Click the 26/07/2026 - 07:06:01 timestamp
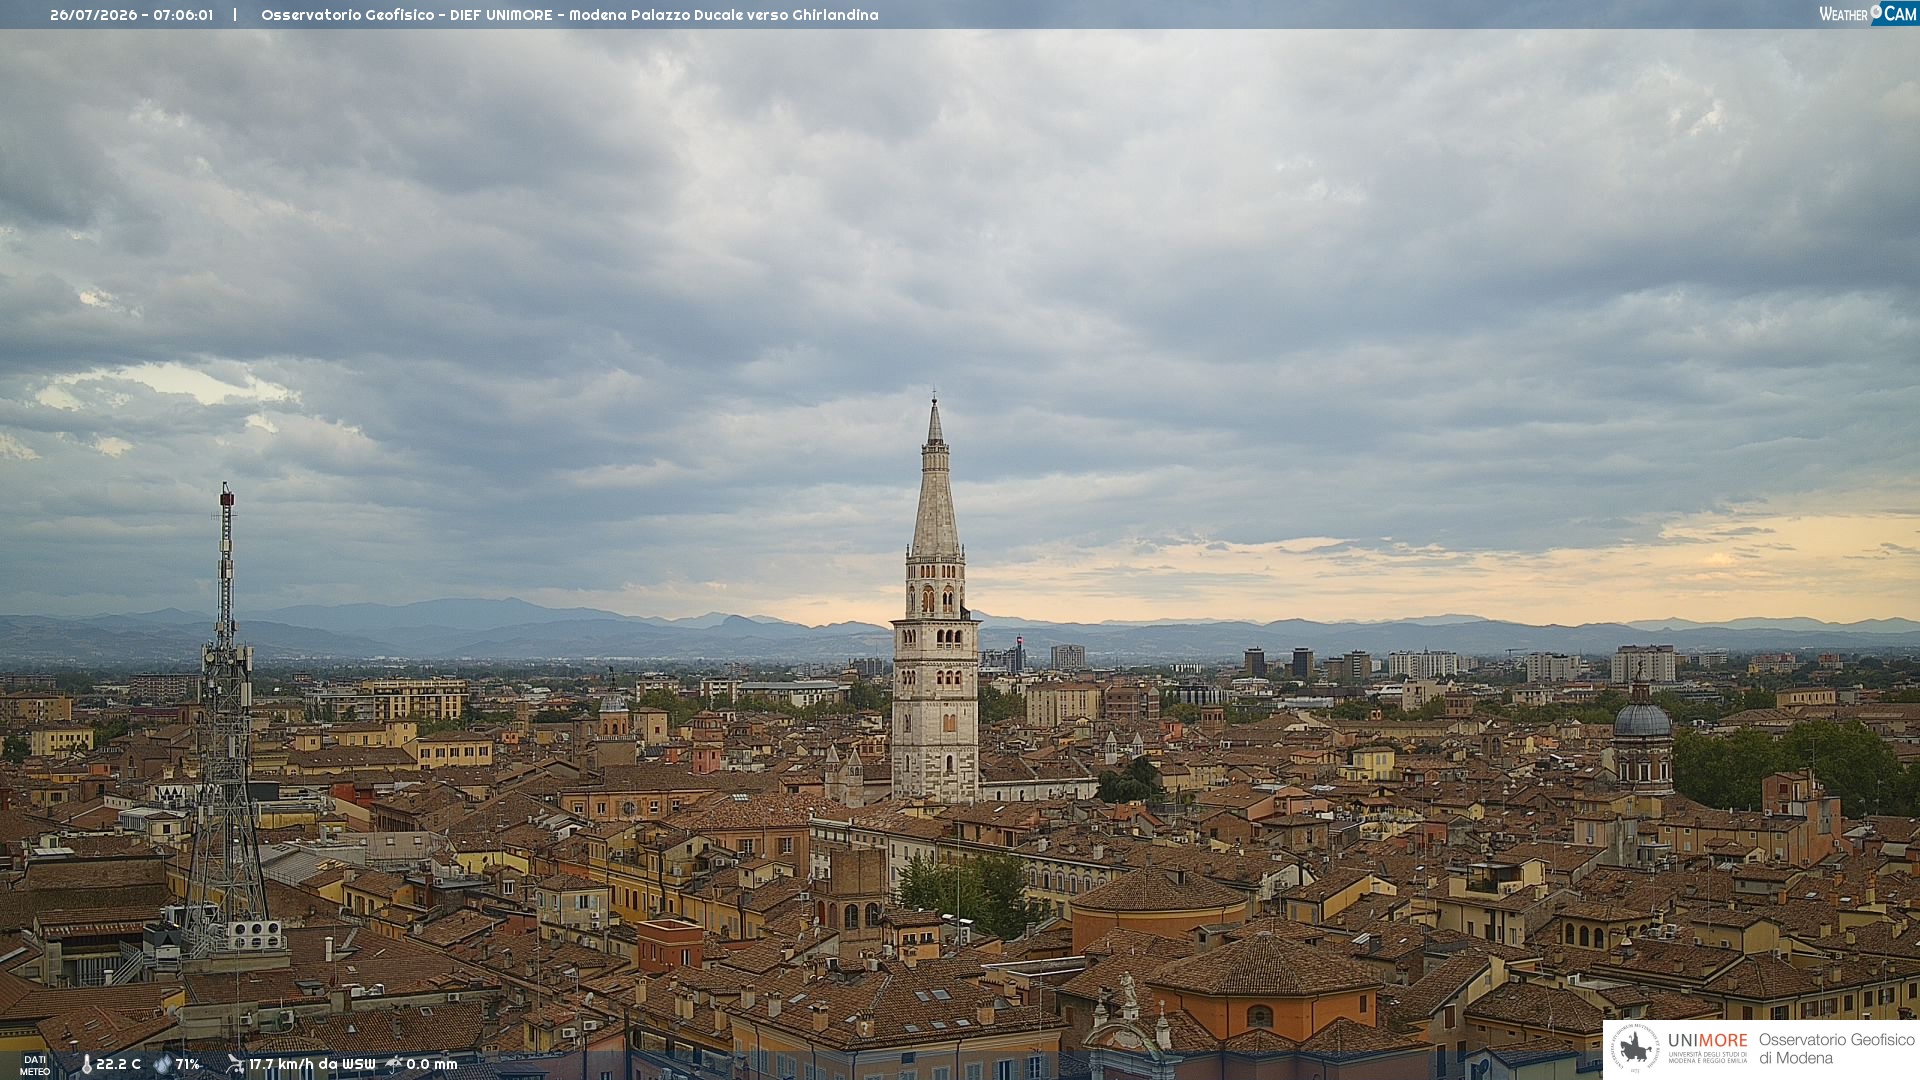 tap(131, 15)
